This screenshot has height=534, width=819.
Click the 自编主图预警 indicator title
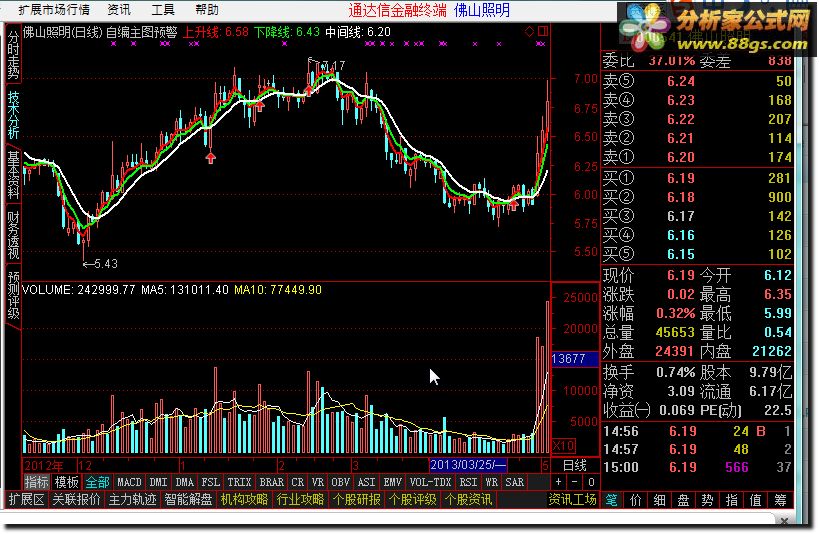142,32
